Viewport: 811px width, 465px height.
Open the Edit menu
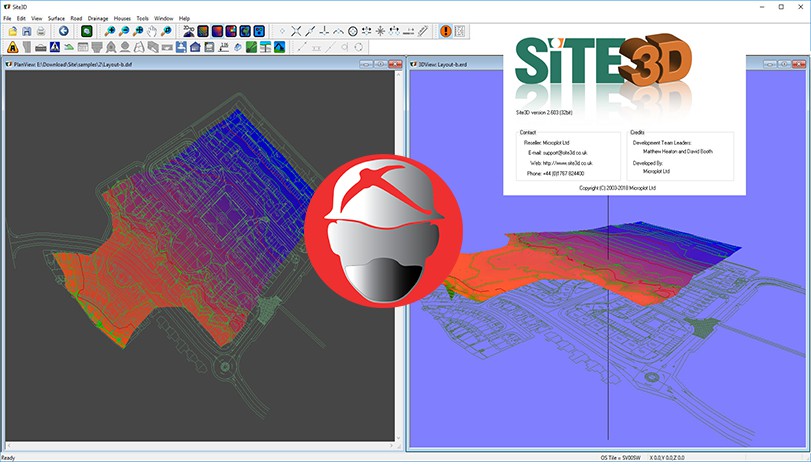21,18
